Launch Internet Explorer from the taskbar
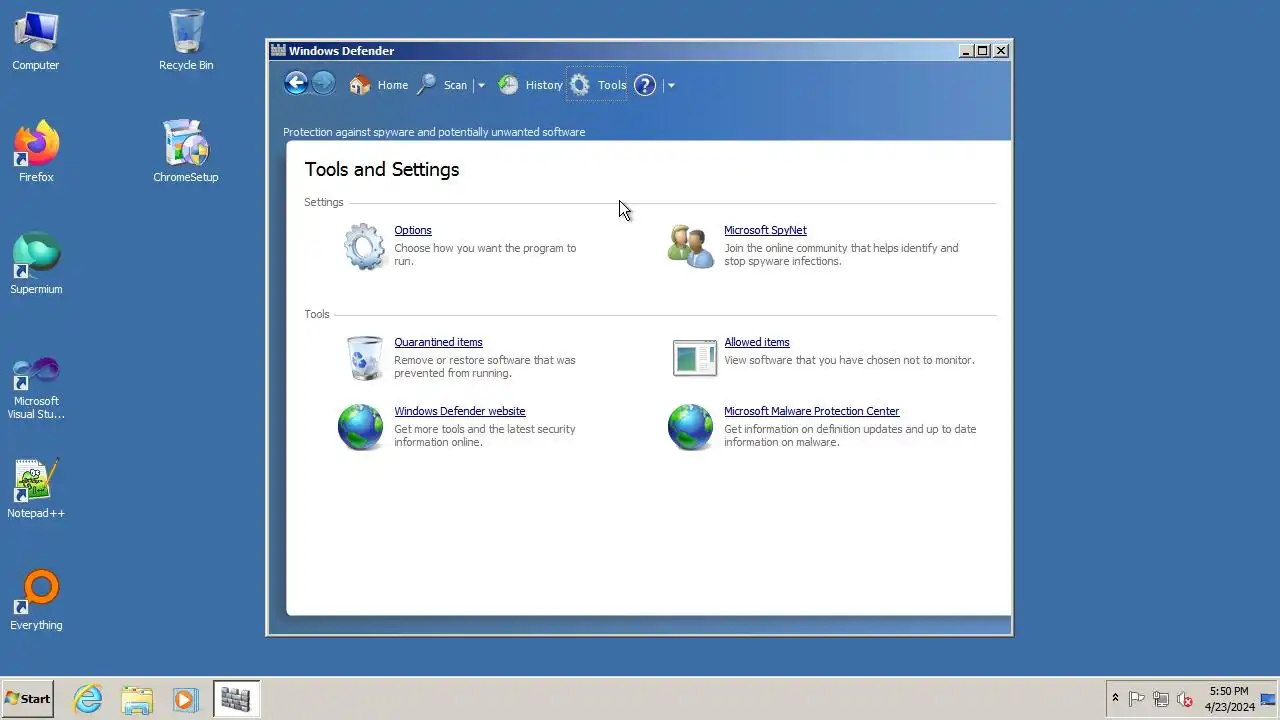This screenshot has height=720, width=1280. pos(88,699)
